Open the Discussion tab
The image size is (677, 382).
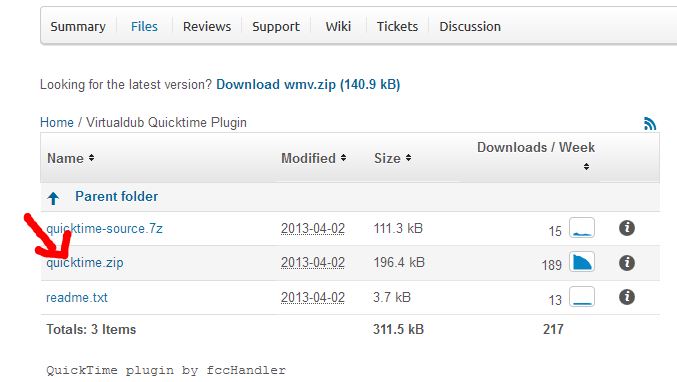click(x=470, y=26)
